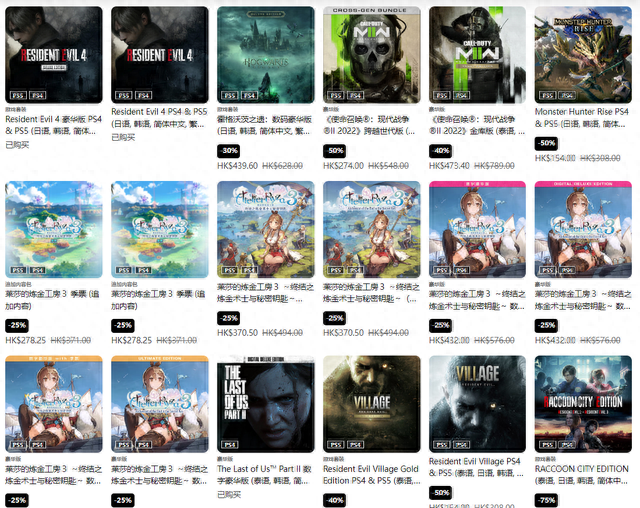Open the Resident Evil Village PS4 & PS5 cover
Screen dimensions: 640x508
[477, 404]
